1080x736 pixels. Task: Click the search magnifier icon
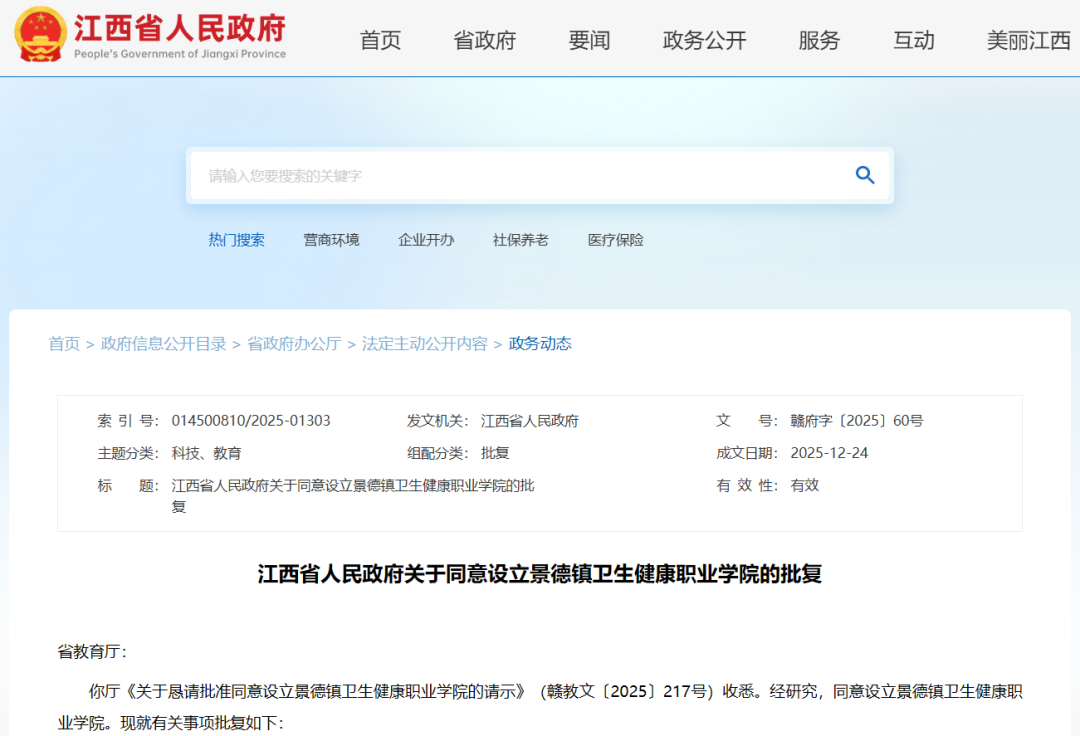[864, 174]
